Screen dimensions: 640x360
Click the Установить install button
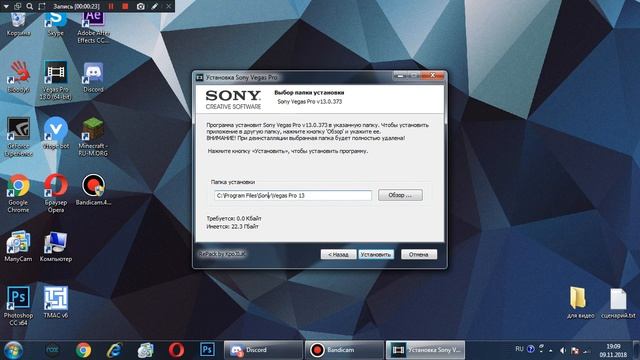[x=376, y=254]
